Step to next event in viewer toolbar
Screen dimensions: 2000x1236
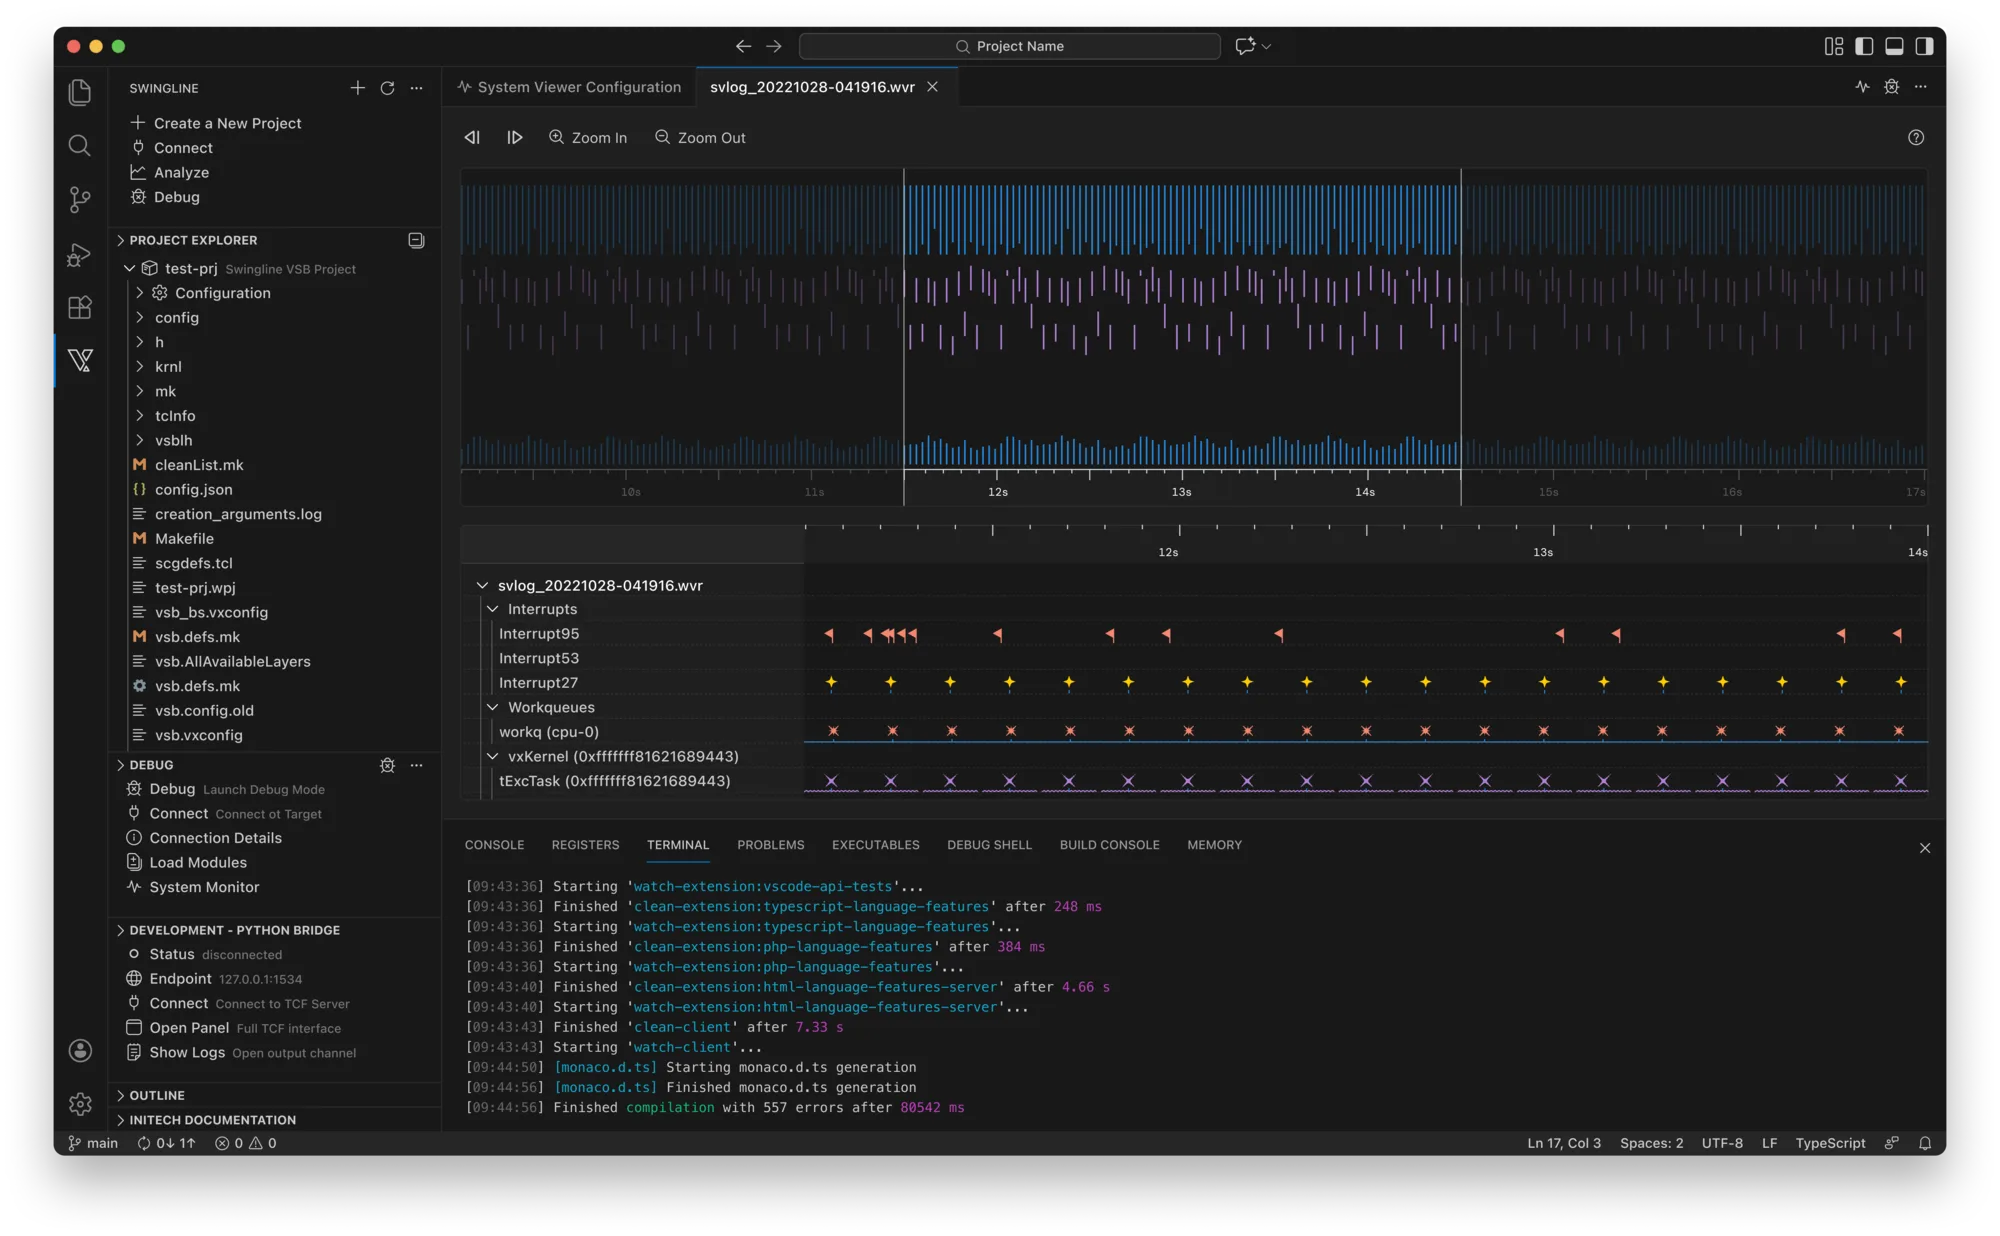point(514,137)
